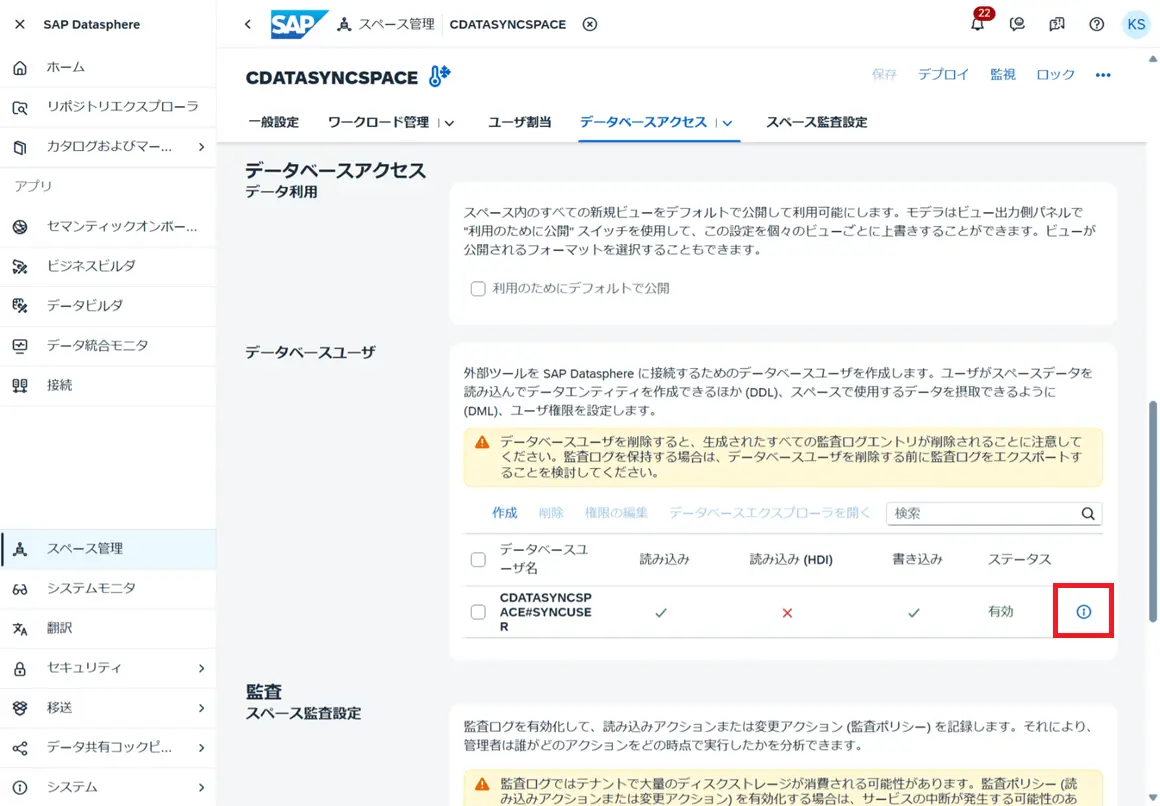Click the 保存 button

click(x=884, y=75)
